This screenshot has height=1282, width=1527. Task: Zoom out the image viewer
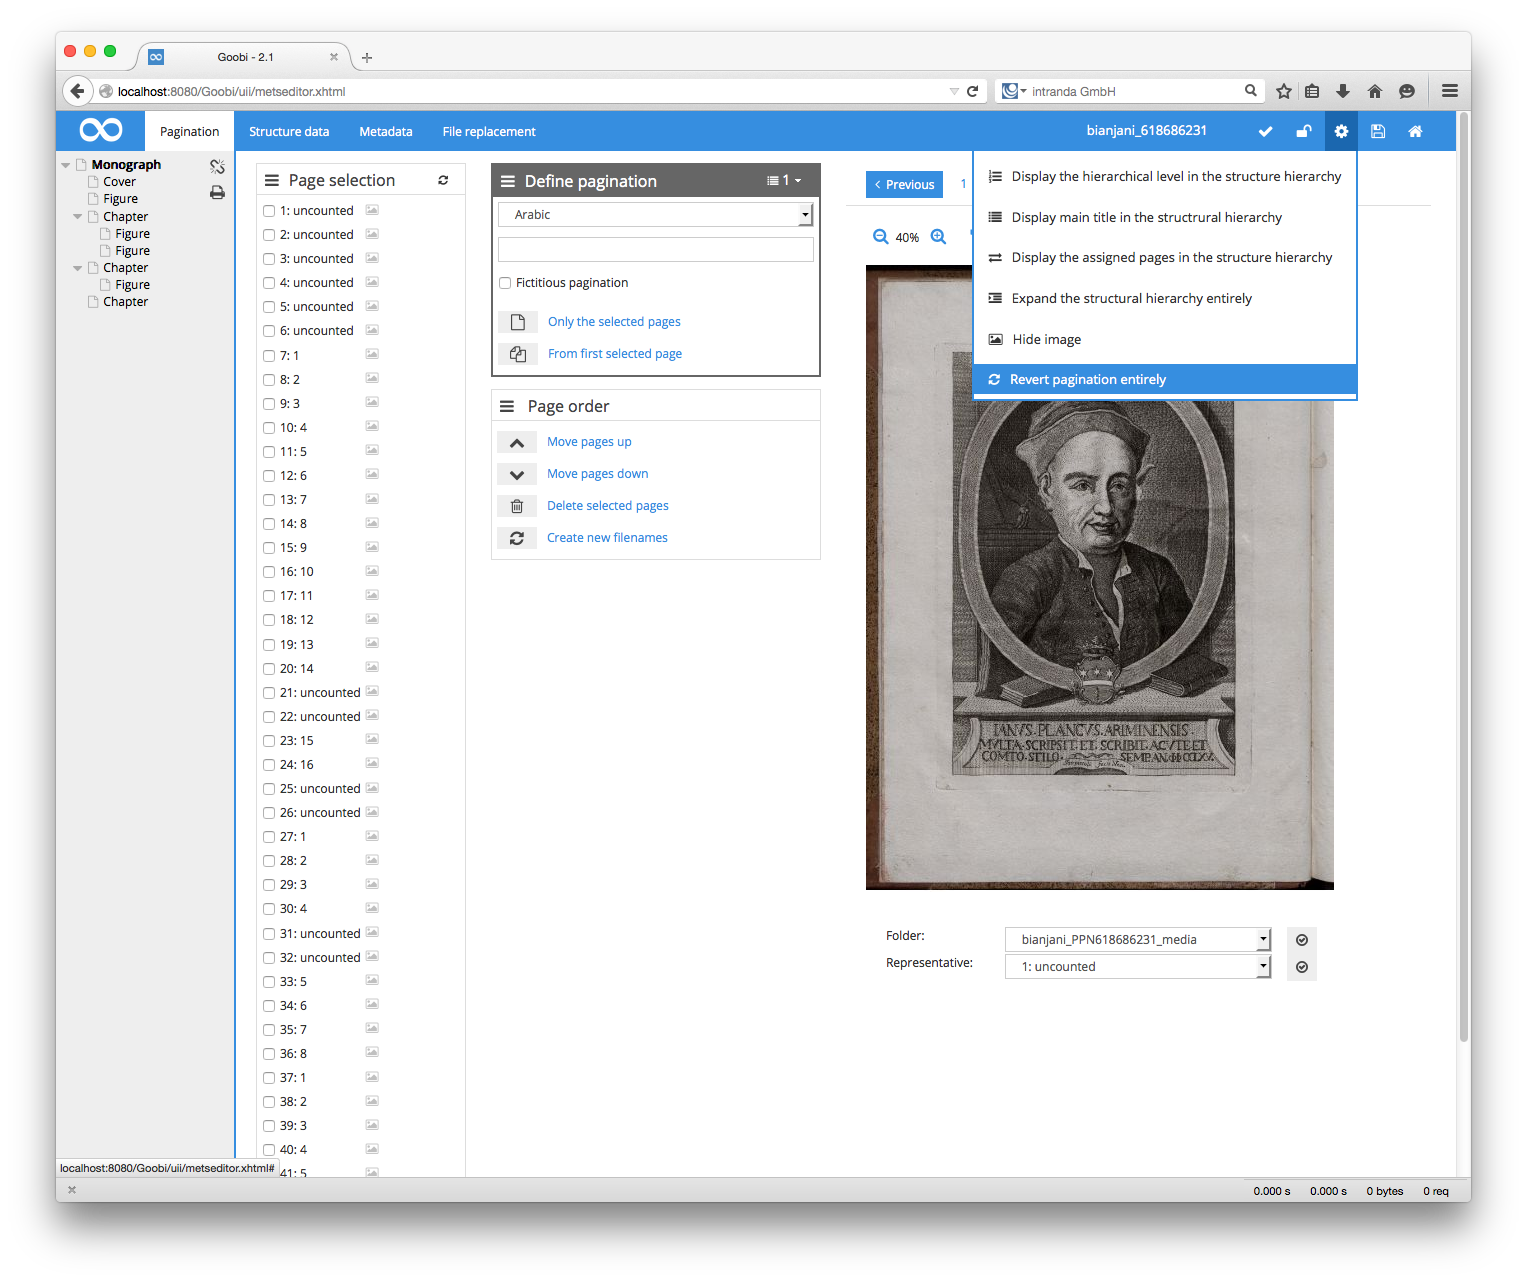point(880,237)
